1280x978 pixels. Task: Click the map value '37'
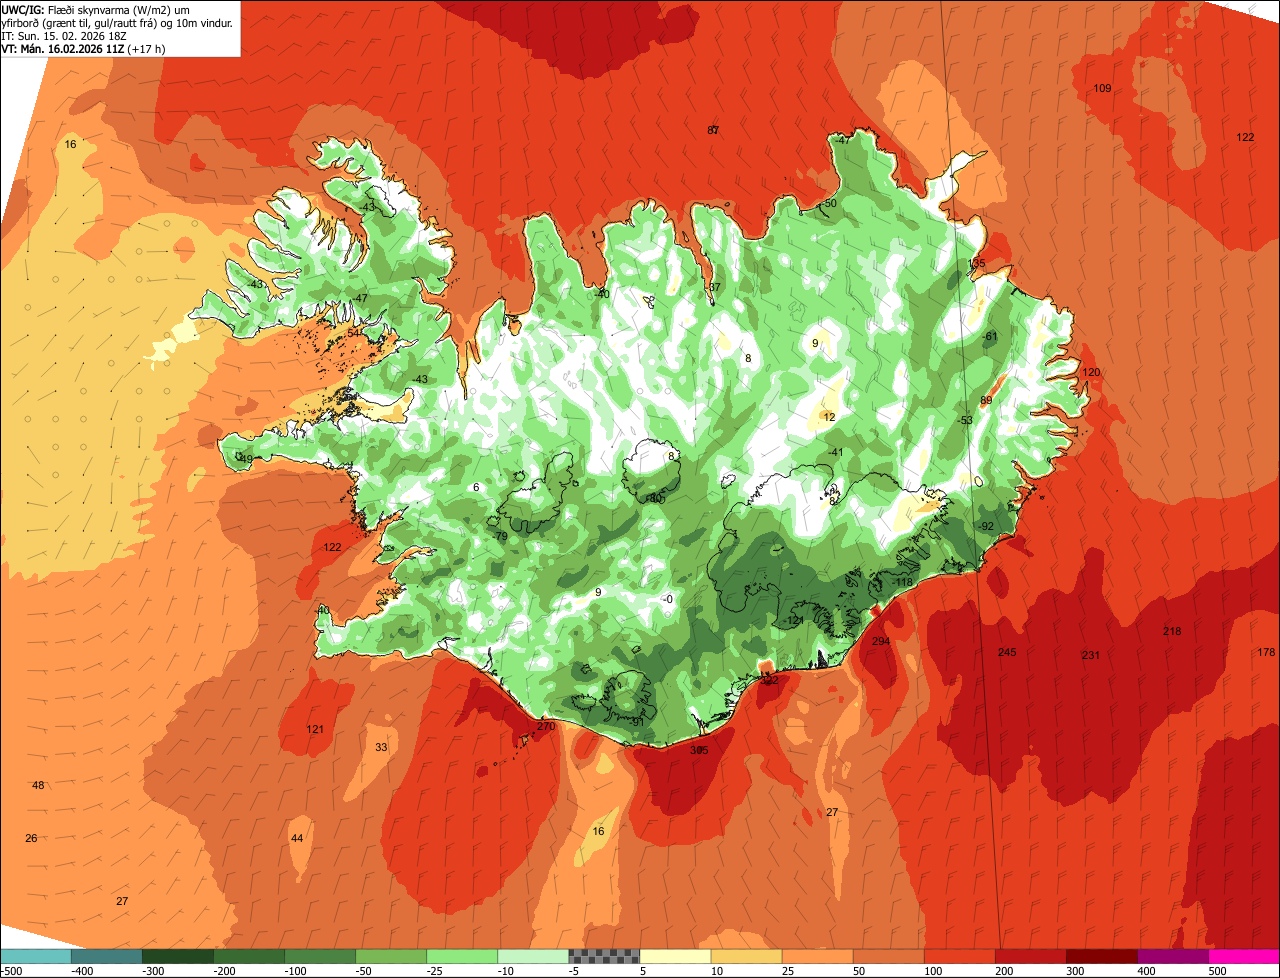(x=714, y=288)
